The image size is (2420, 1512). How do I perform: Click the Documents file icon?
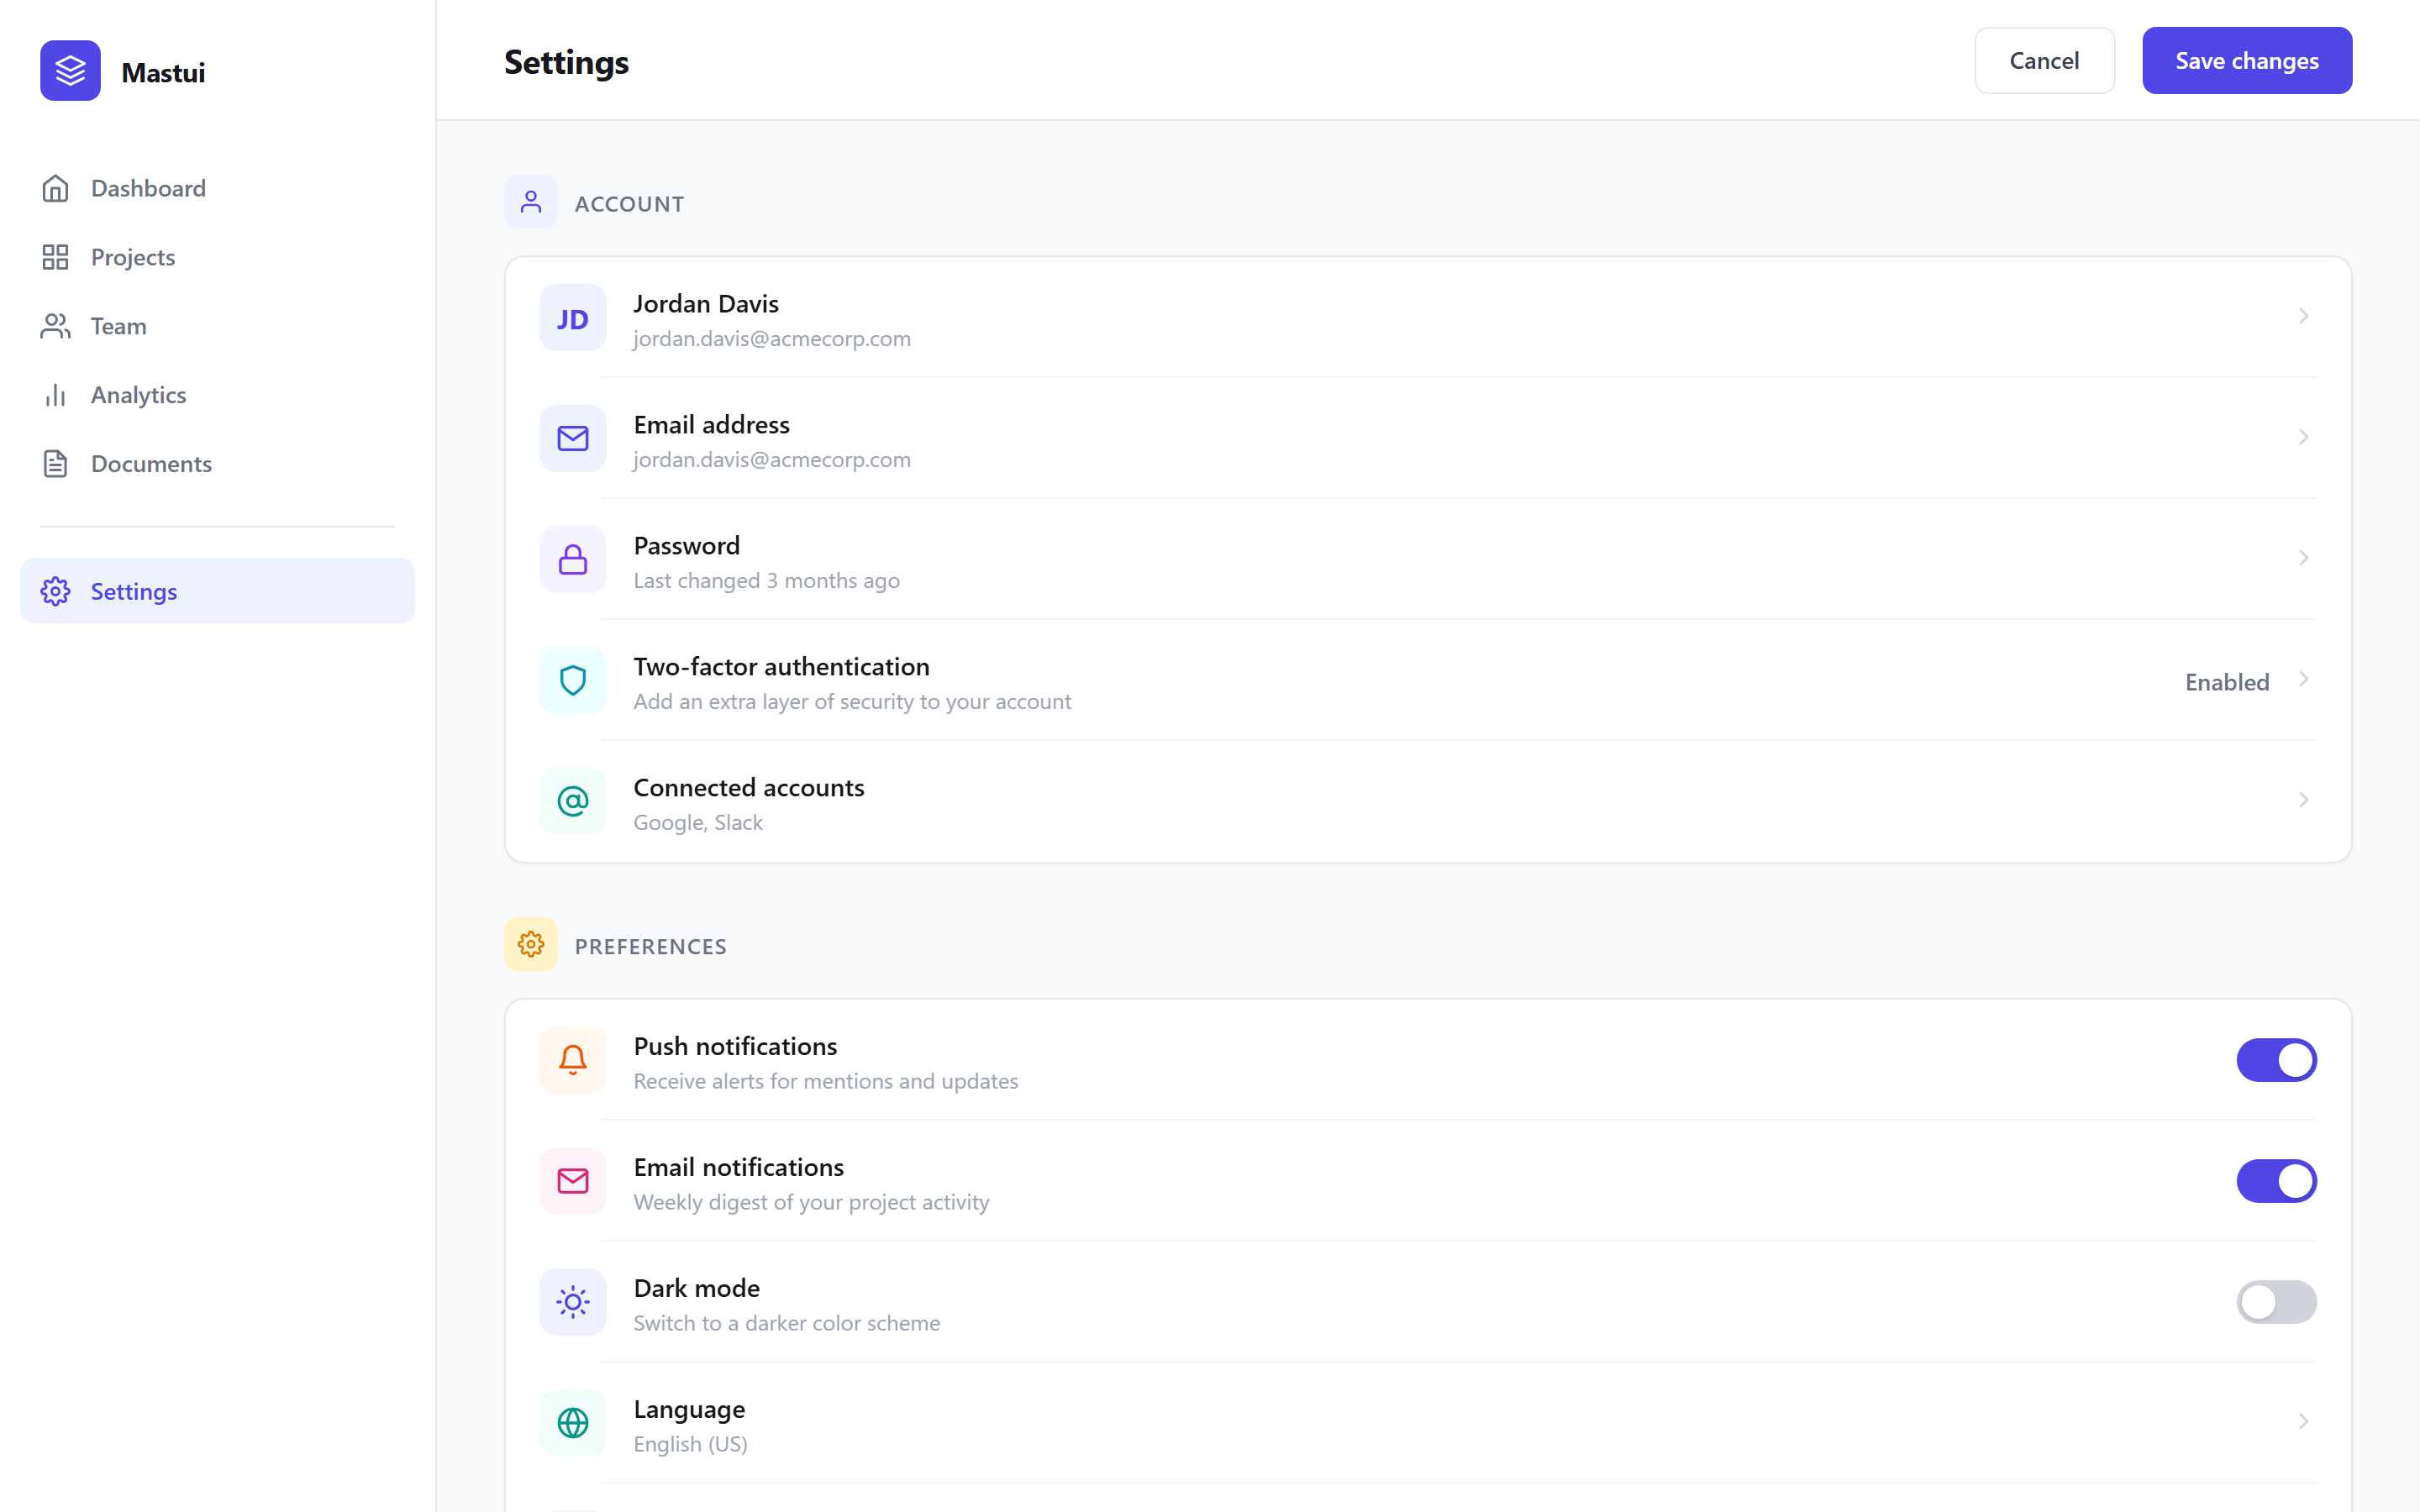[x=55, y=464]
